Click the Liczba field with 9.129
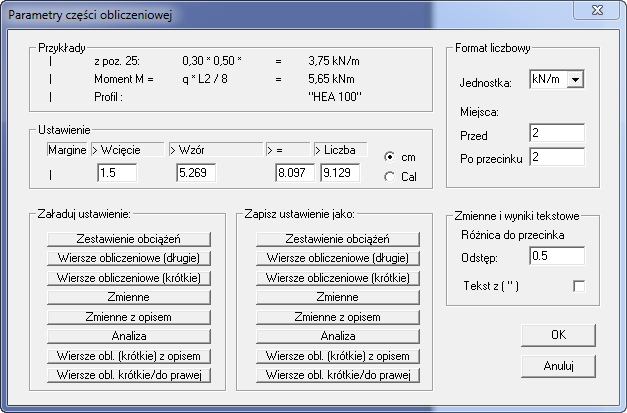 click(339, 174)
